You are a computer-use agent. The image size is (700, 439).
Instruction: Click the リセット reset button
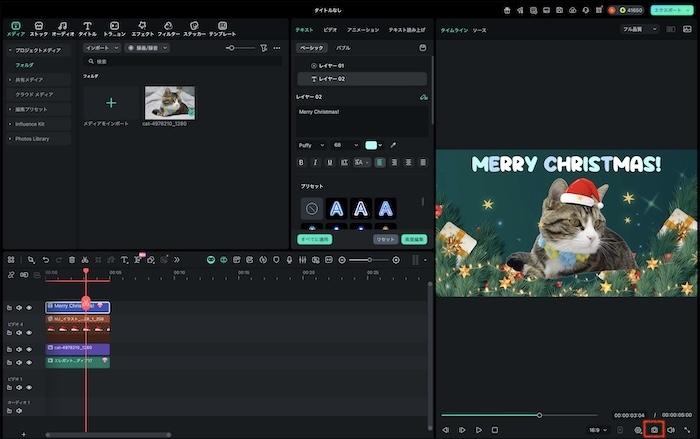point(384,240)
